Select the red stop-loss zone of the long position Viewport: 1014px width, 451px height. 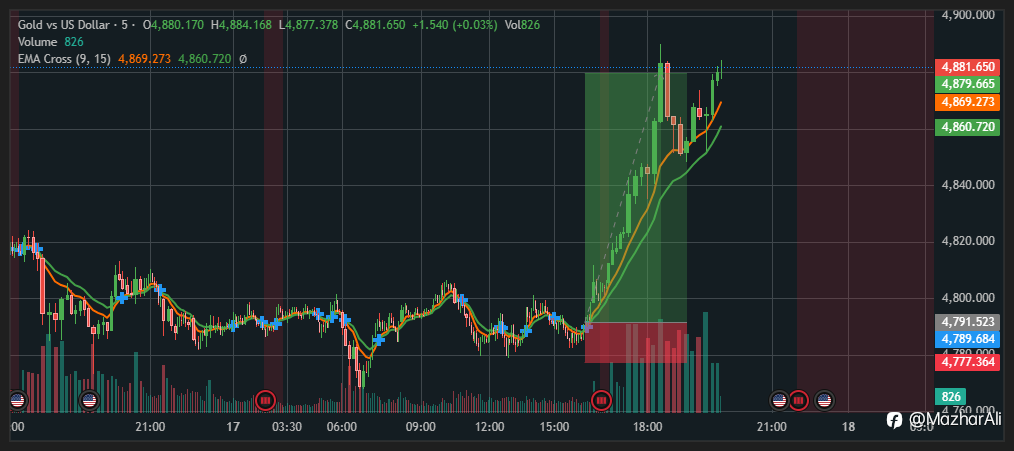[x=636, y=342]
